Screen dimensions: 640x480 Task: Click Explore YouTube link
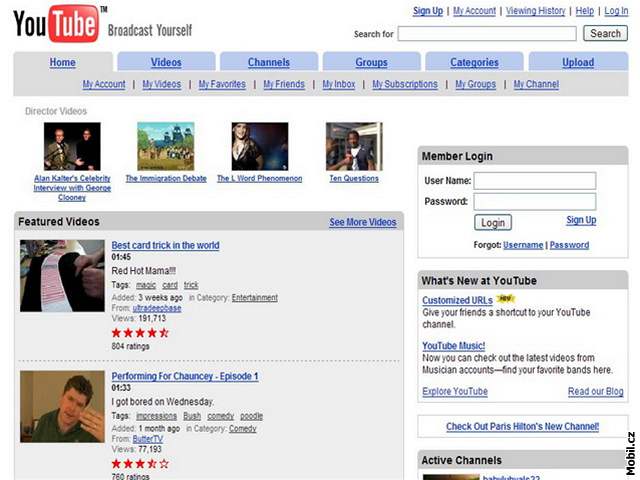[x=455, y=391]
